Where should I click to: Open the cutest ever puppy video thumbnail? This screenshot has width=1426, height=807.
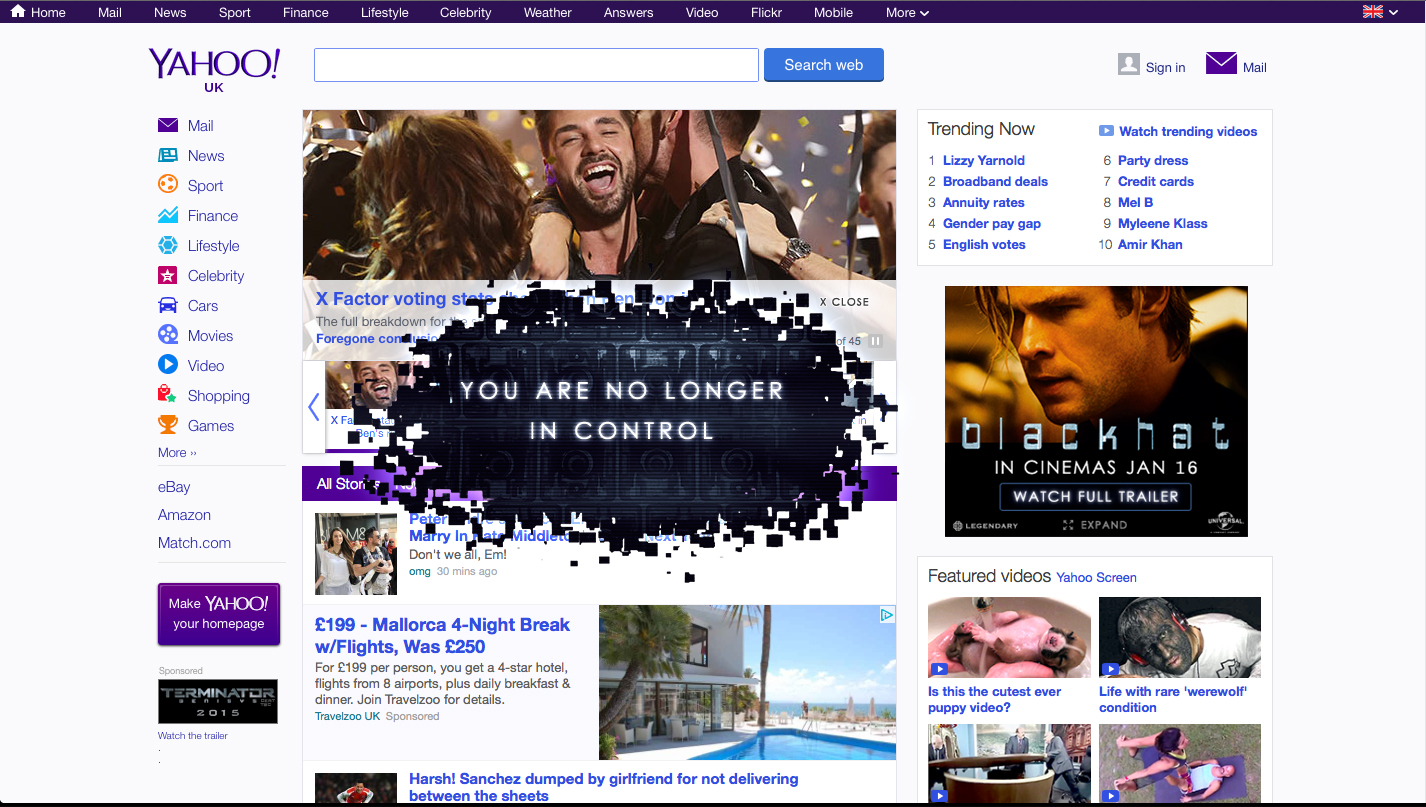1009,638
